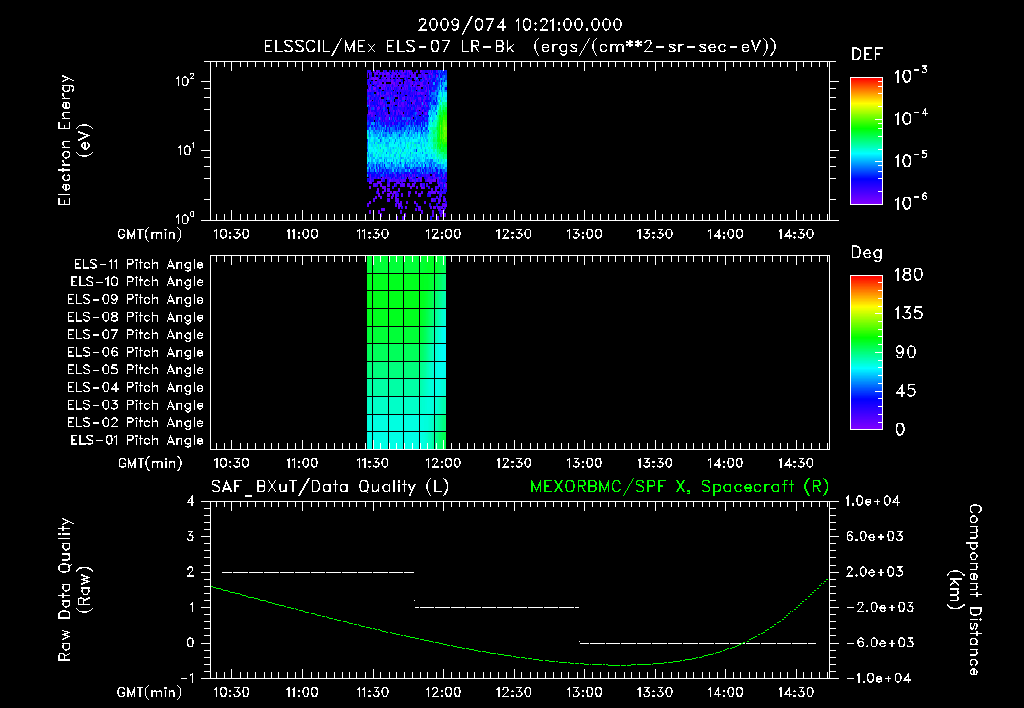Viewport: 1024px width, 708px height.
Task: Click the ELS-03 Pitch Angle row label
Action: [136, 406]
